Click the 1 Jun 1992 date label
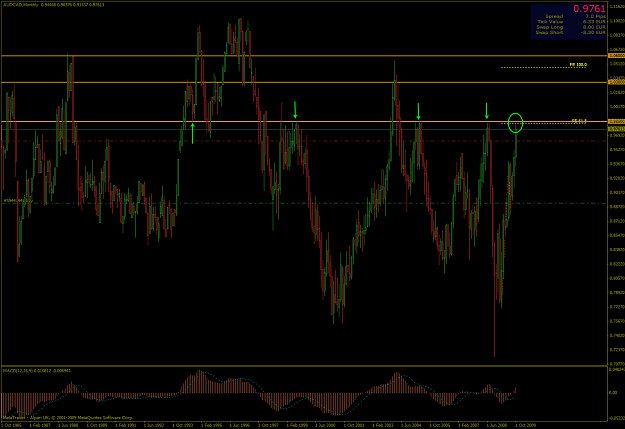The height and width of the screenshot is (429, 625). tap(154, 425)
